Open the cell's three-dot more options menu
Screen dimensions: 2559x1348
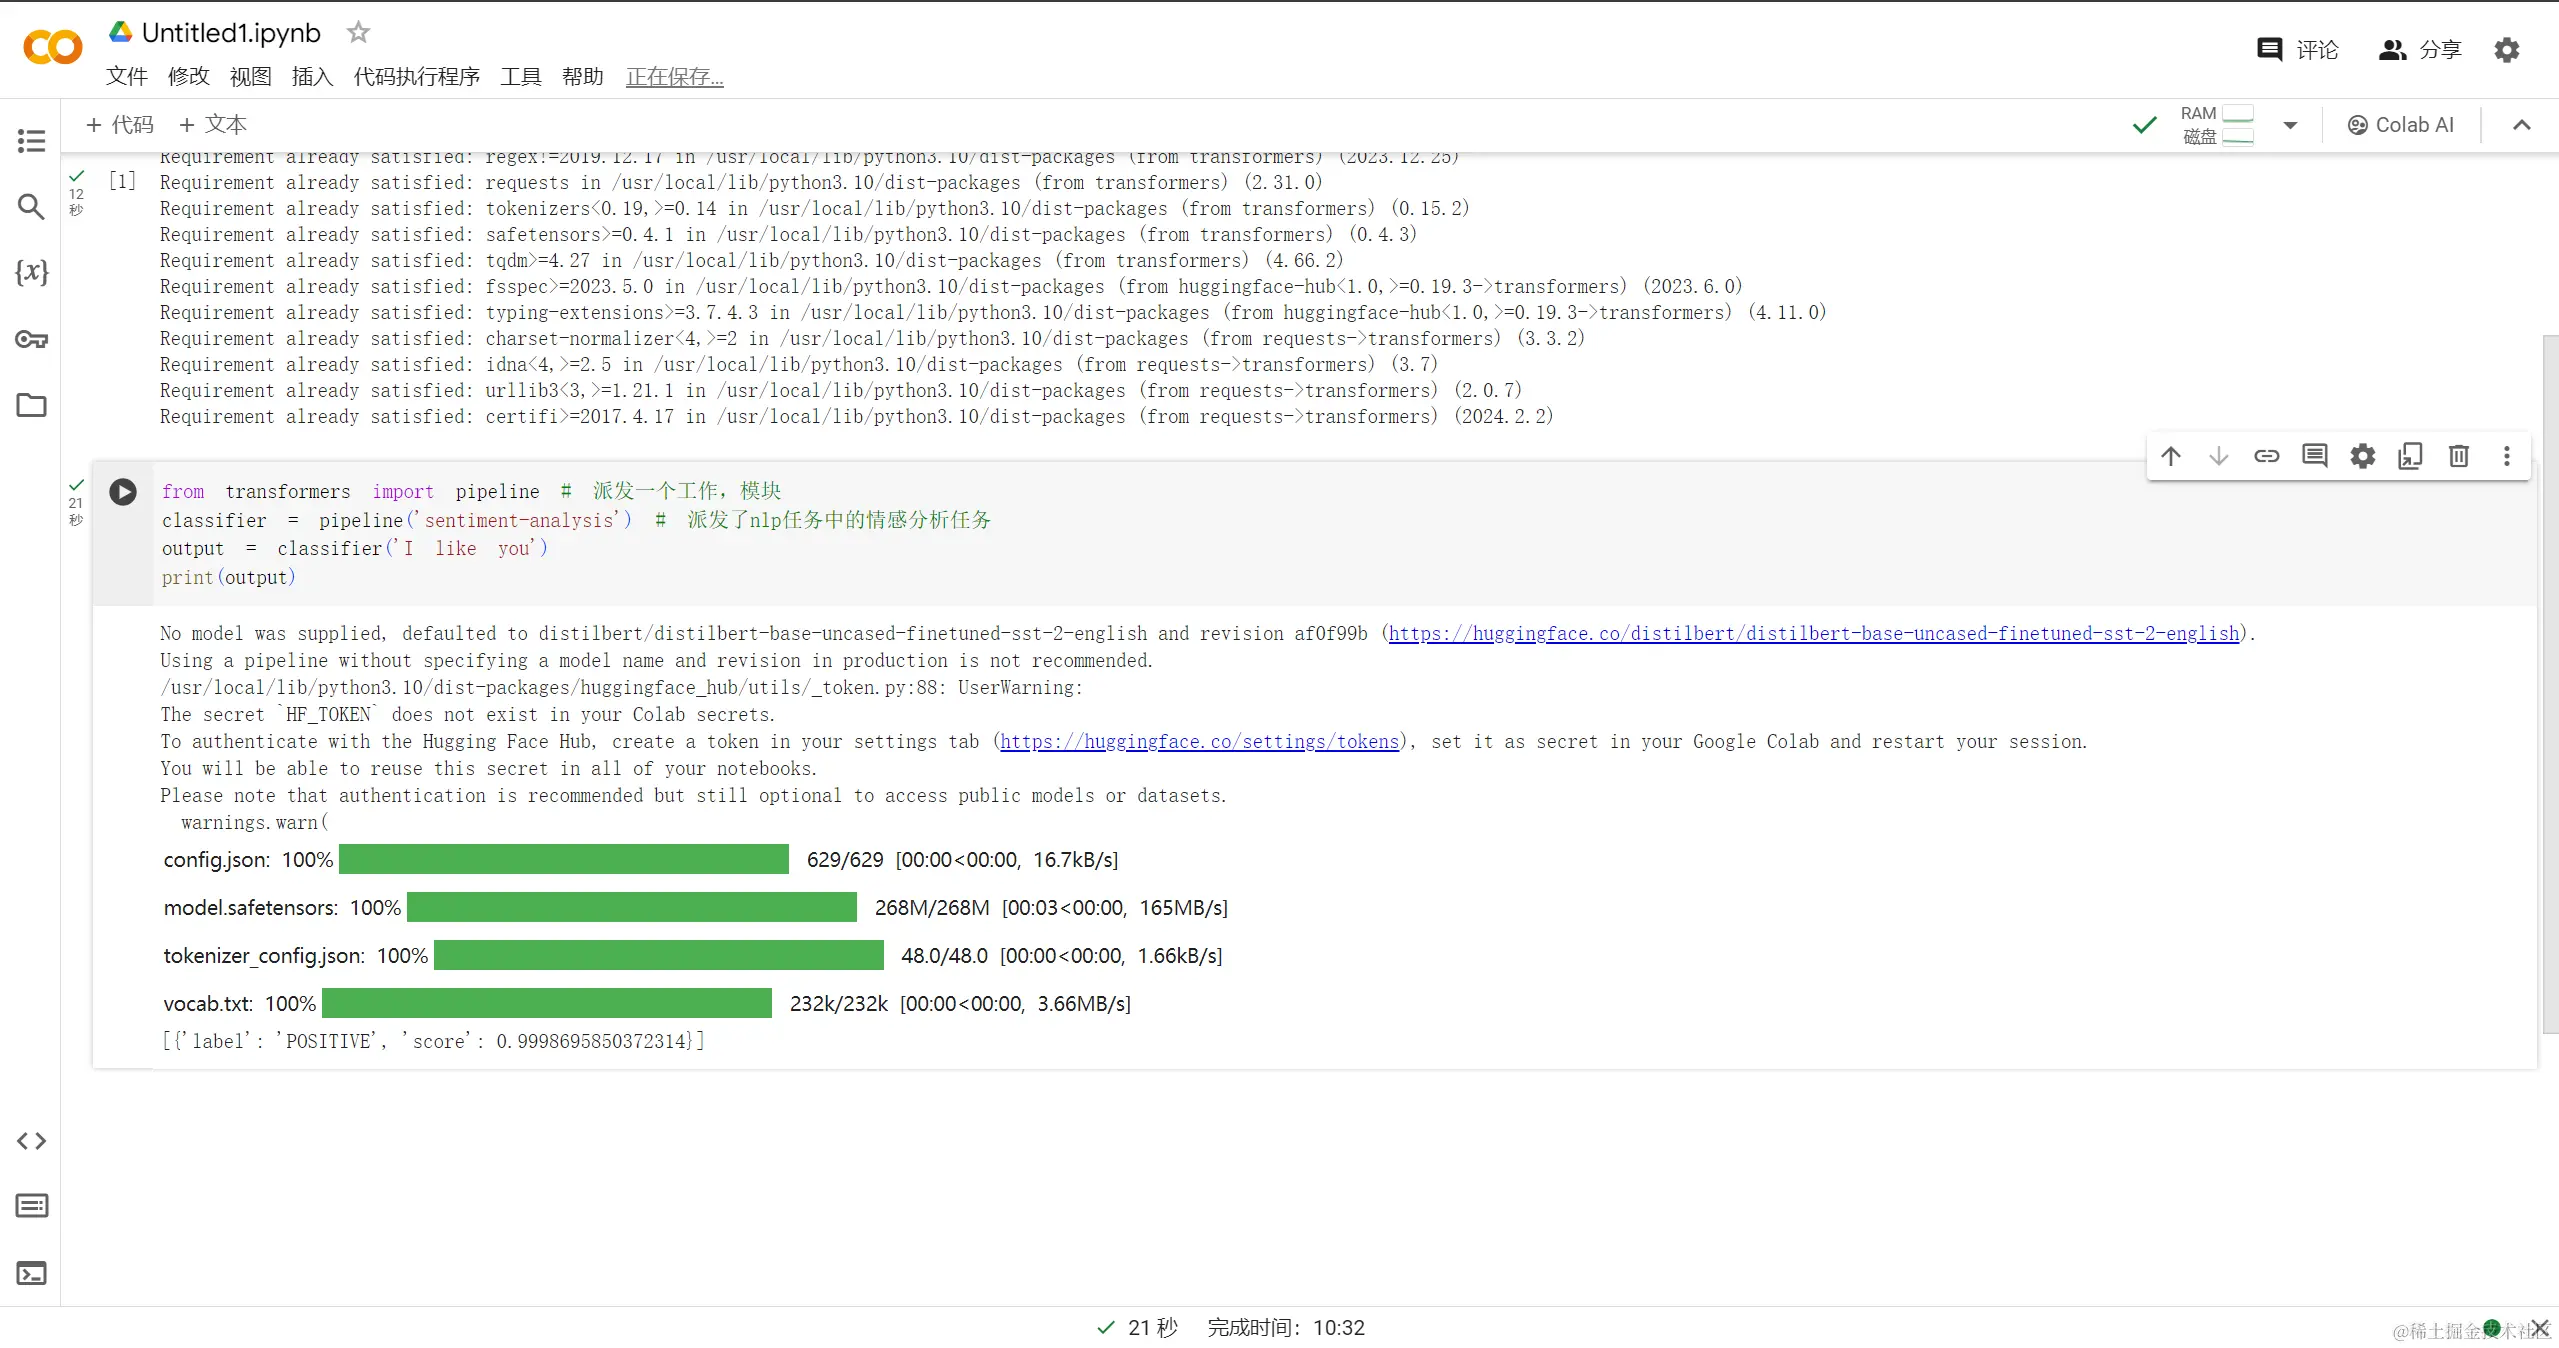(x=2506, y=456)
